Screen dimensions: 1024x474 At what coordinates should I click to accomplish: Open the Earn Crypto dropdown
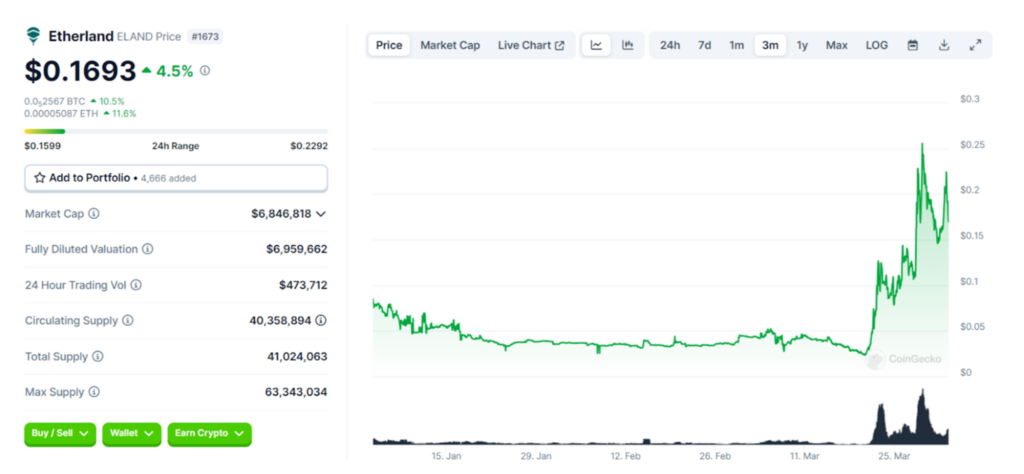pos(209,434)
